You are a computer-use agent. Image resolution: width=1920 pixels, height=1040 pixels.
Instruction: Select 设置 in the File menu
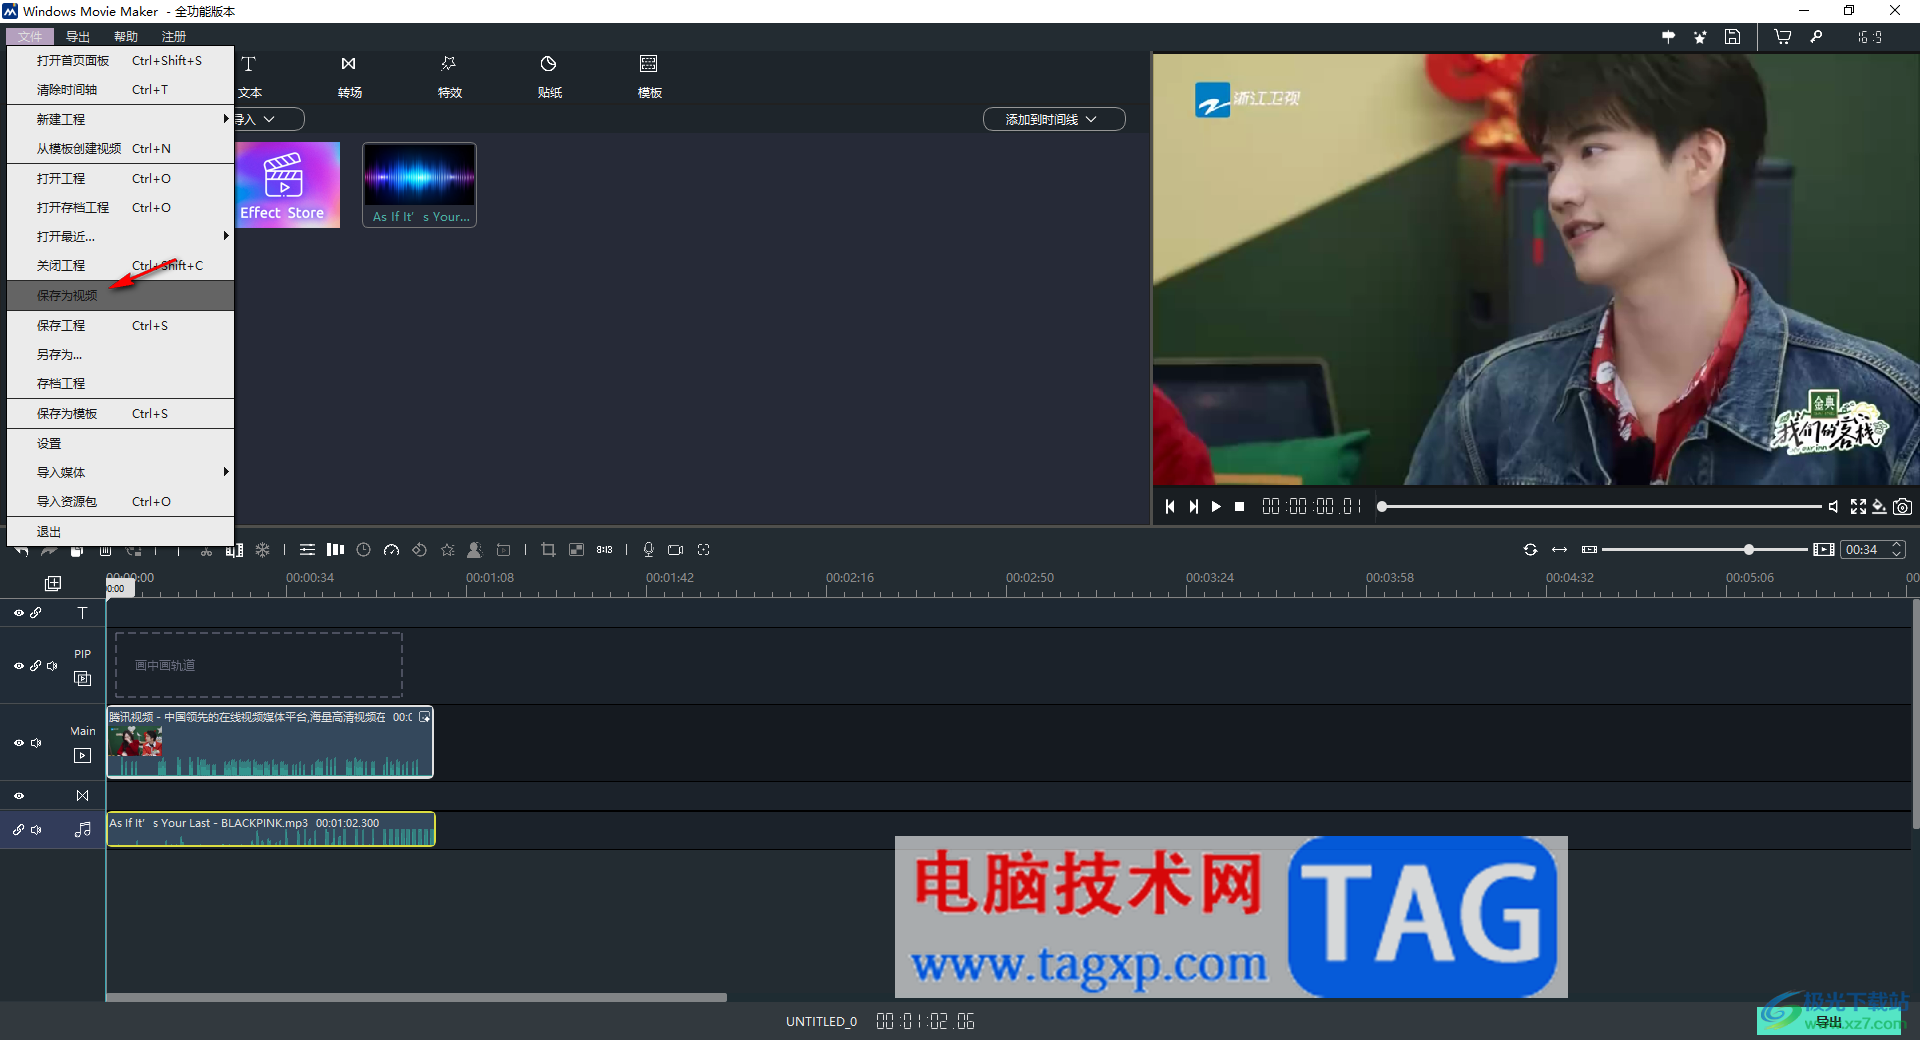point(120,444)
